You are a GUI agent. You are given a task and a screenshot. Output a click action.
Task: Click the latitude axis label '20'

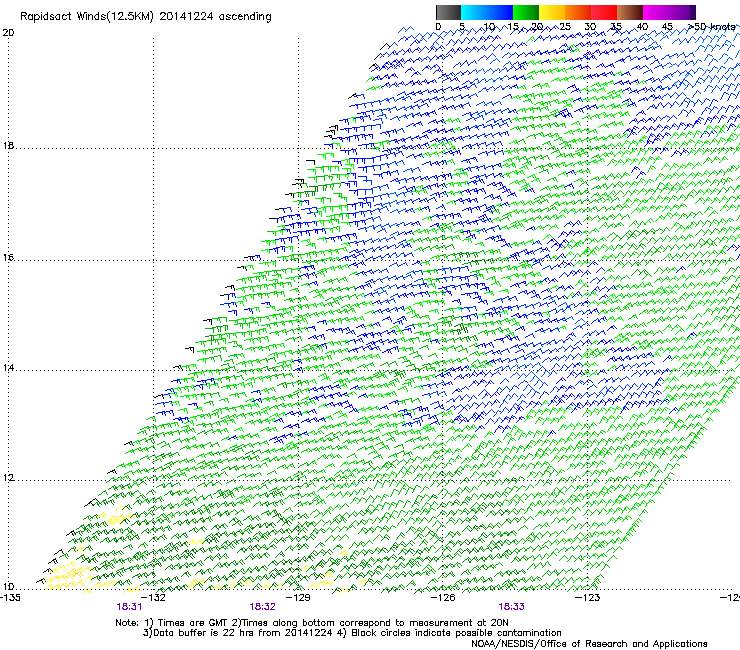click(8, 33)
